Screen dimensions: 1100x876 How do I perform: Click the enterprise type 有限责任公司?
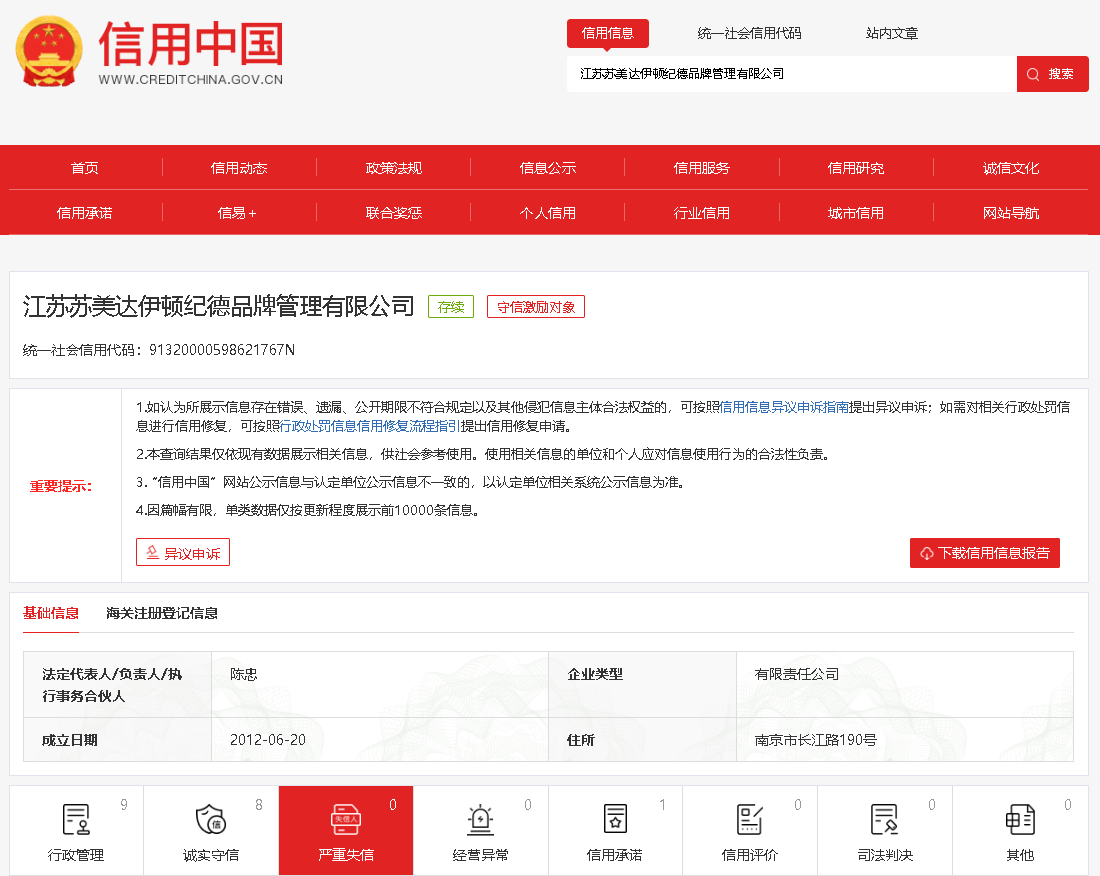797,674
